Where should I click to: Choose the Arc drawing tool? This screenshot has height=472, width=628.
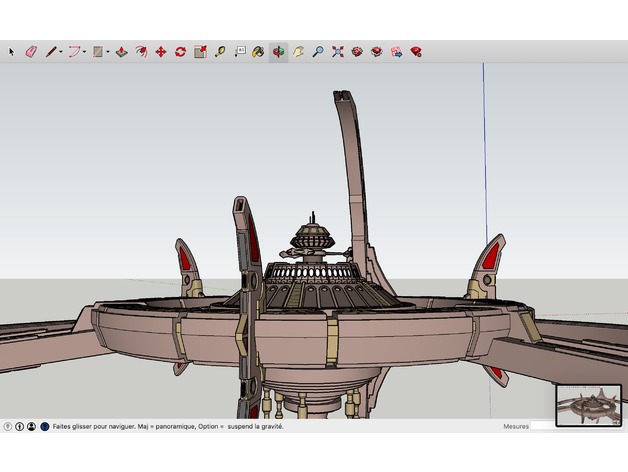point(74,51)
